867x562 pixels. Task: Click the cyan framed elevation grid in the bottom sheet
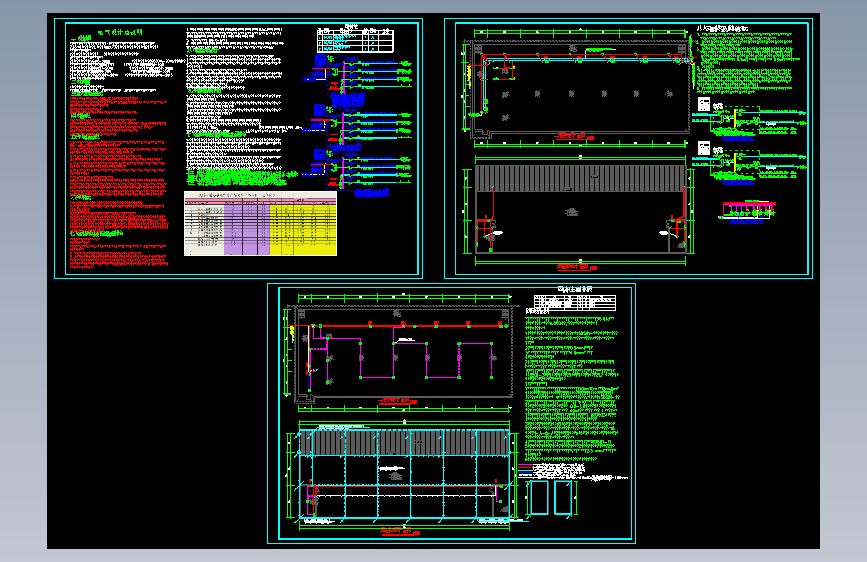(x=404, y=474)
